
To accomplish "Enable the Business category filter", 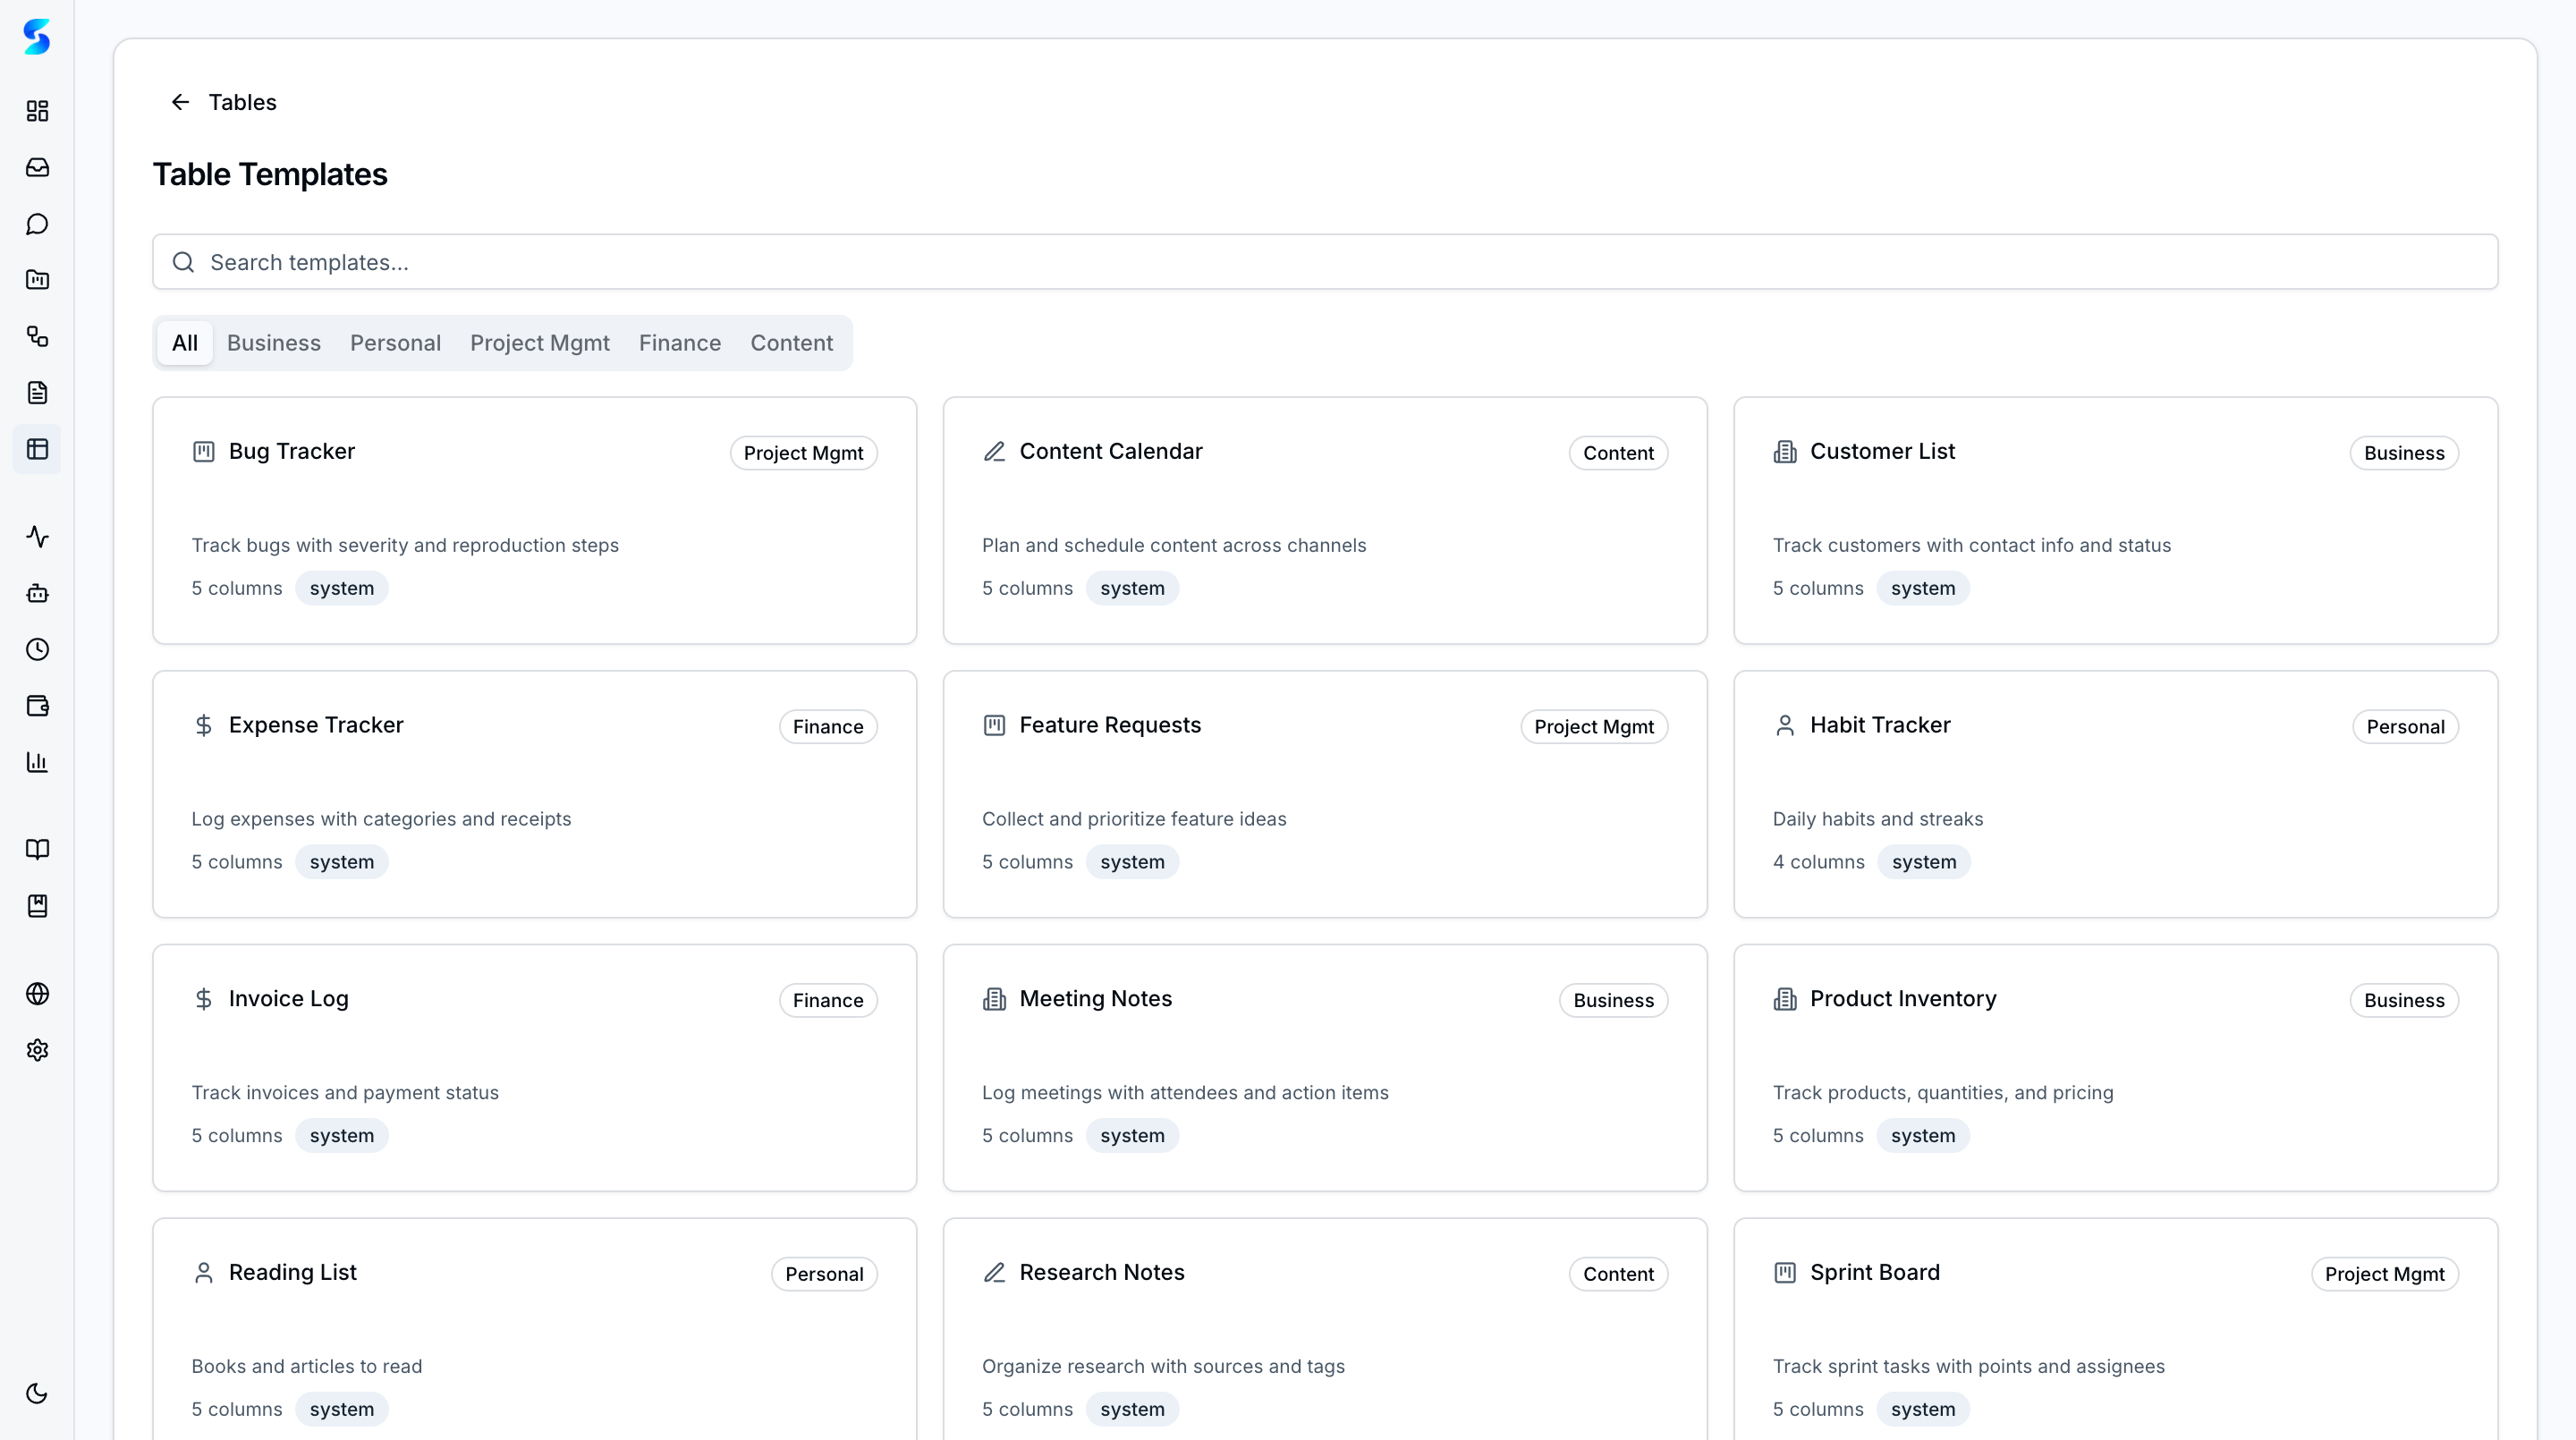I will pyautogui.click(x=273, y=342).
